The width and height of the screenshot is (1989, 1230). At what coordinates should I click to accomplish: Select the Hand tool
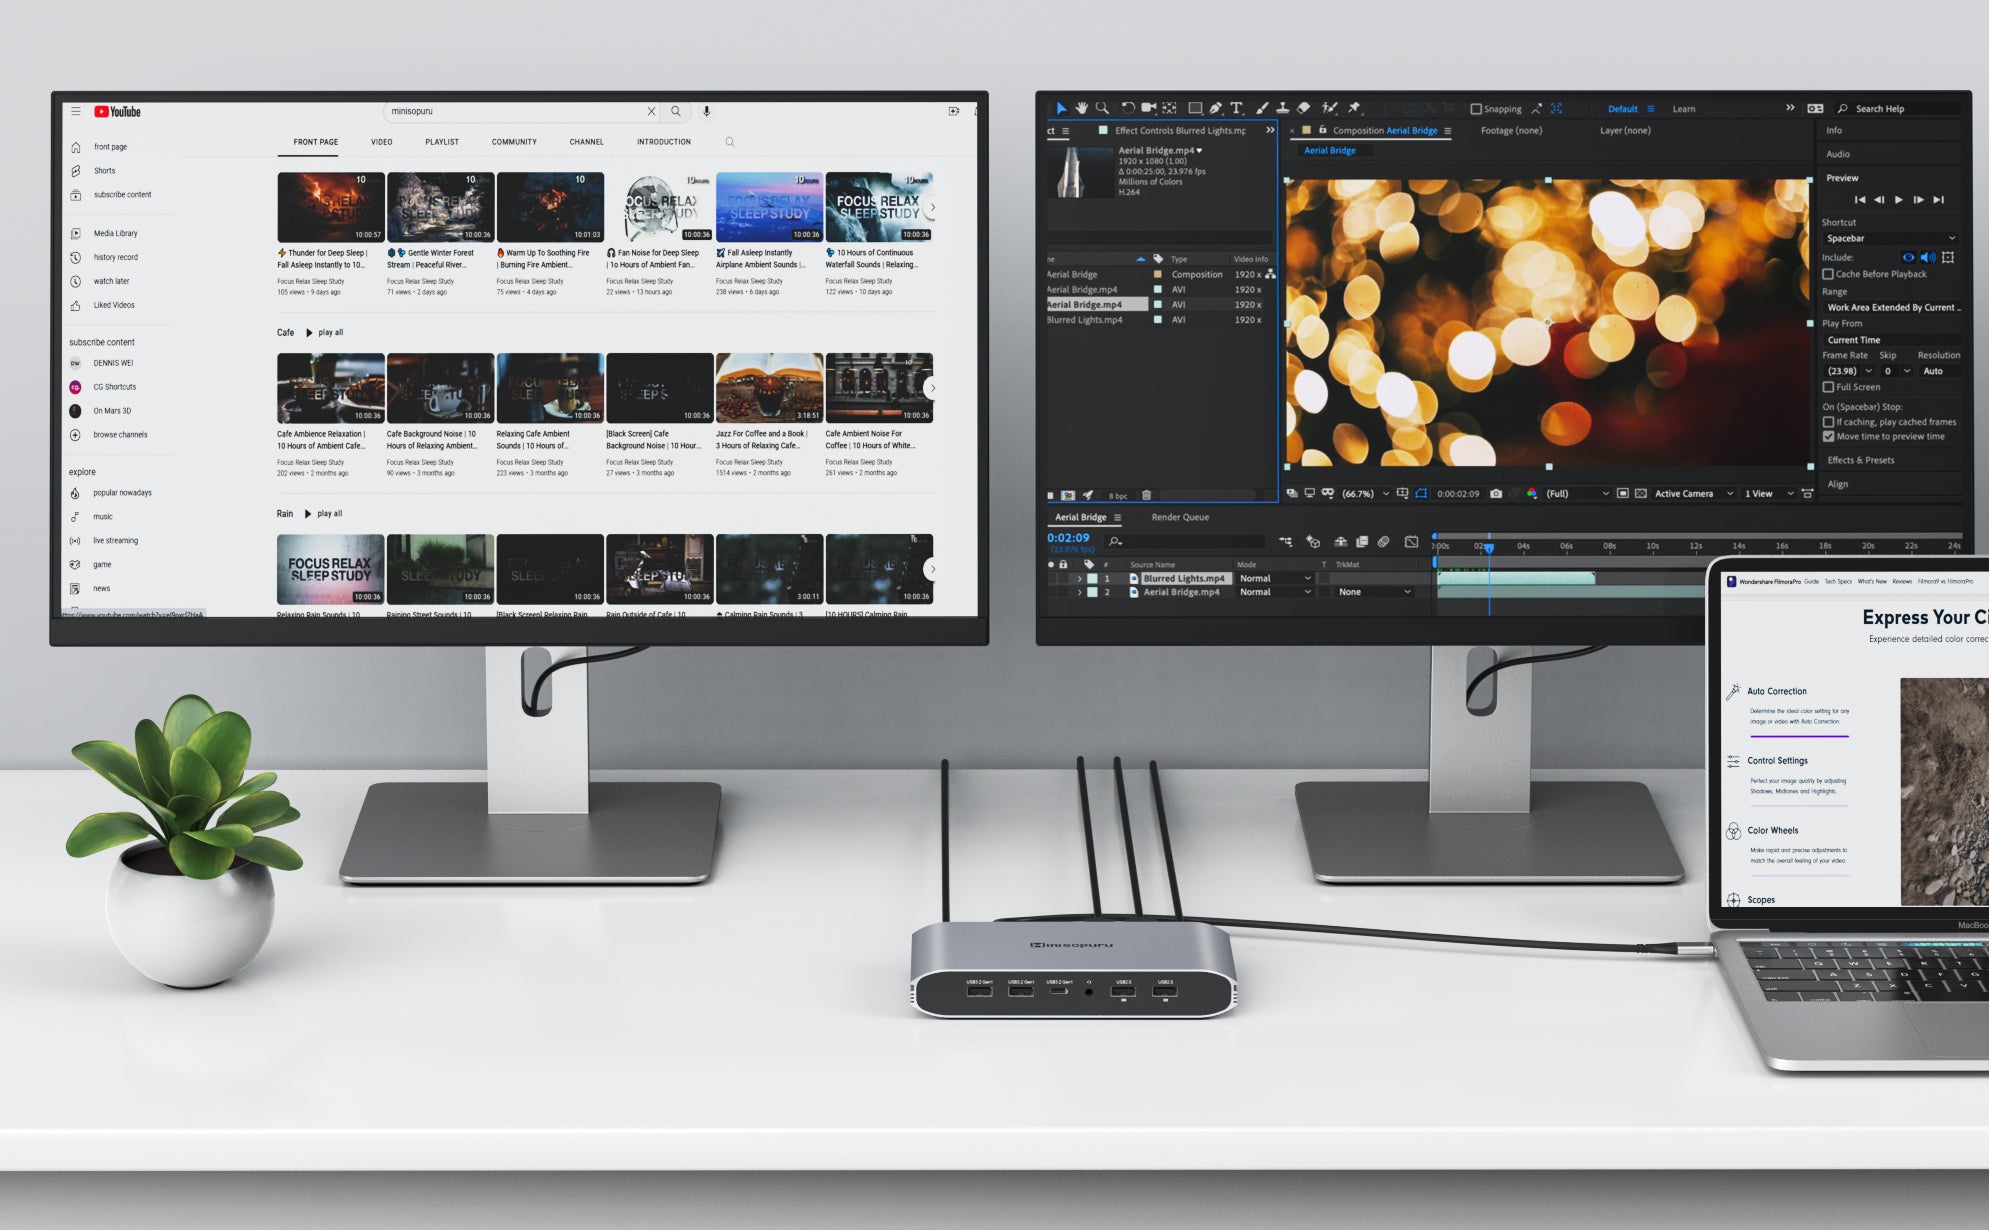click(1082, 108)
